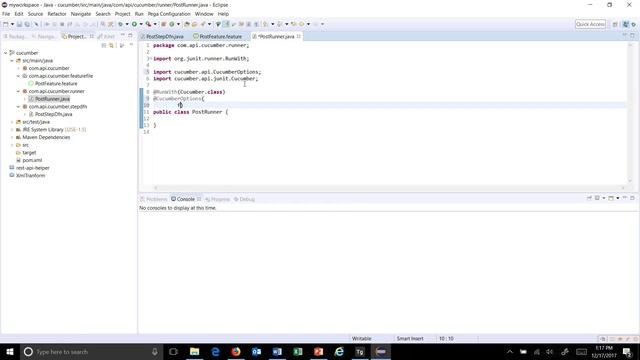Collapse the cucumber project node

(x=6, y=53)
